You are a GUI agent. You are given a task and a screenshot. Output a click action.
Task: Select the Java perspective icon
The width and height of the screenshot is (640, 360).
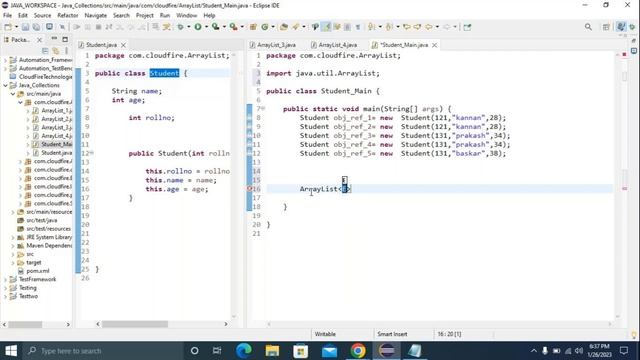click(x=621, y=27)
